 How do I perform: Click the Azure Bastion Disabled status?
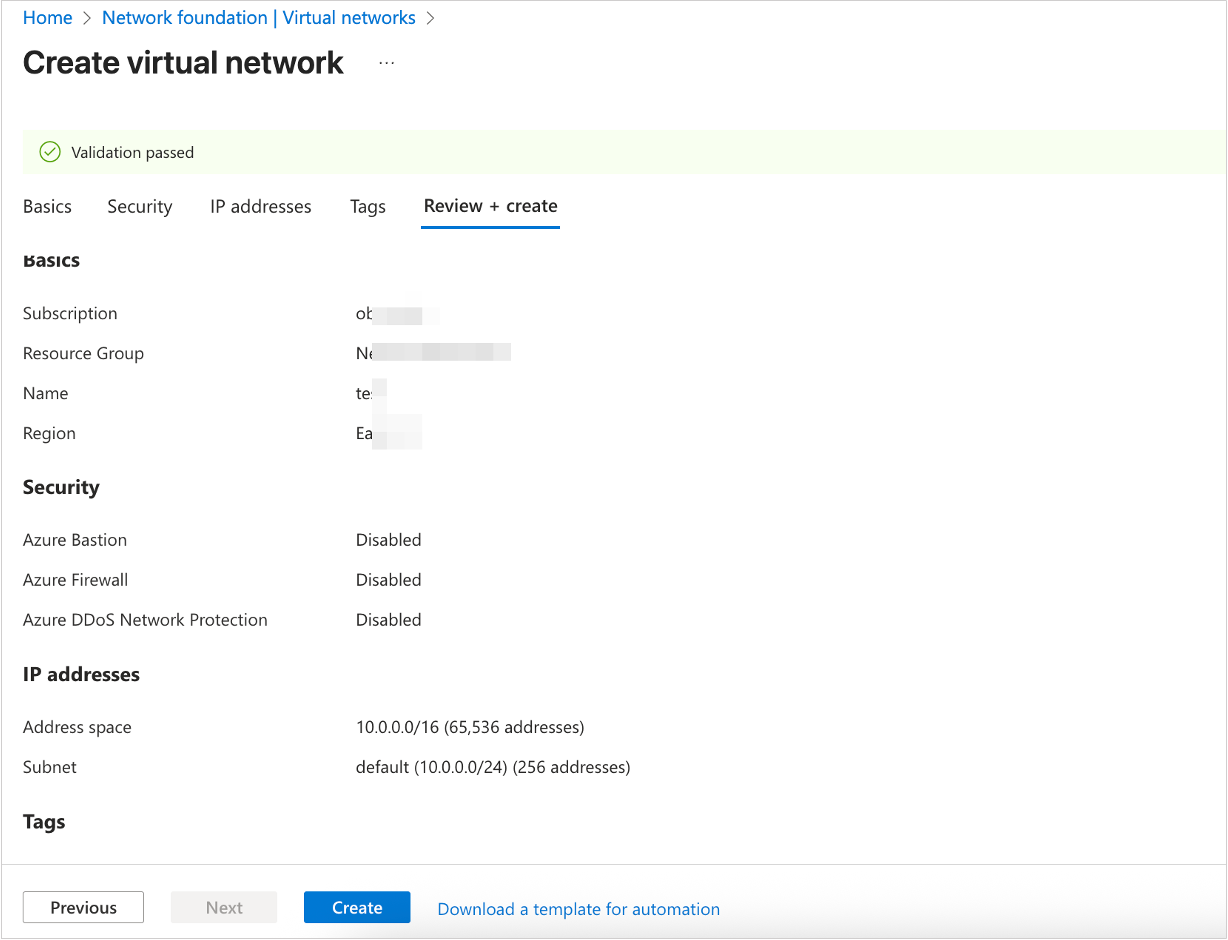point(388,540)
